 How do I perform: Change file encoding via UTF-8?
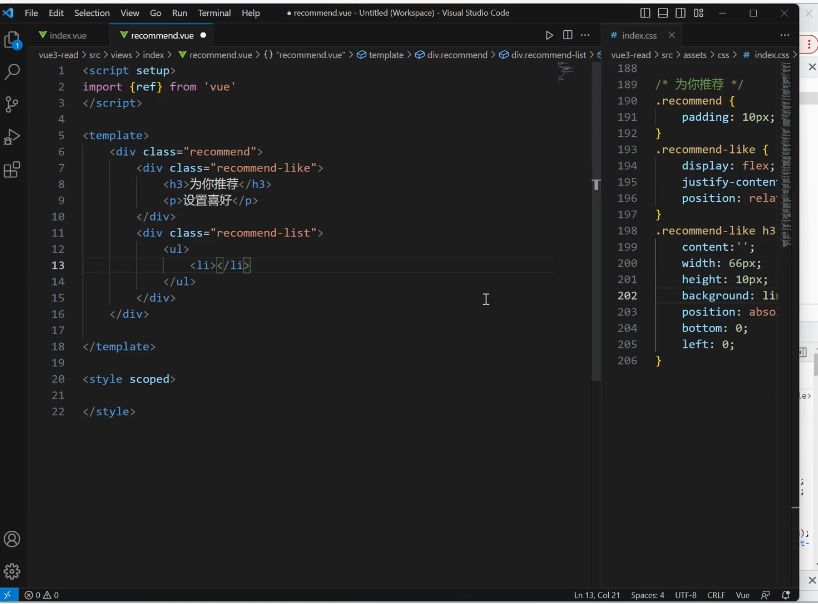click(x=685, y=595)
